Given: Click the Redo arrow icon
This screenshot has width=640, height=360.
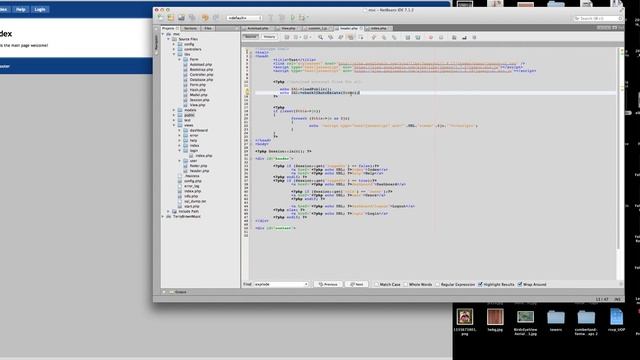Looking at the screenshot, I should (216, 18).
